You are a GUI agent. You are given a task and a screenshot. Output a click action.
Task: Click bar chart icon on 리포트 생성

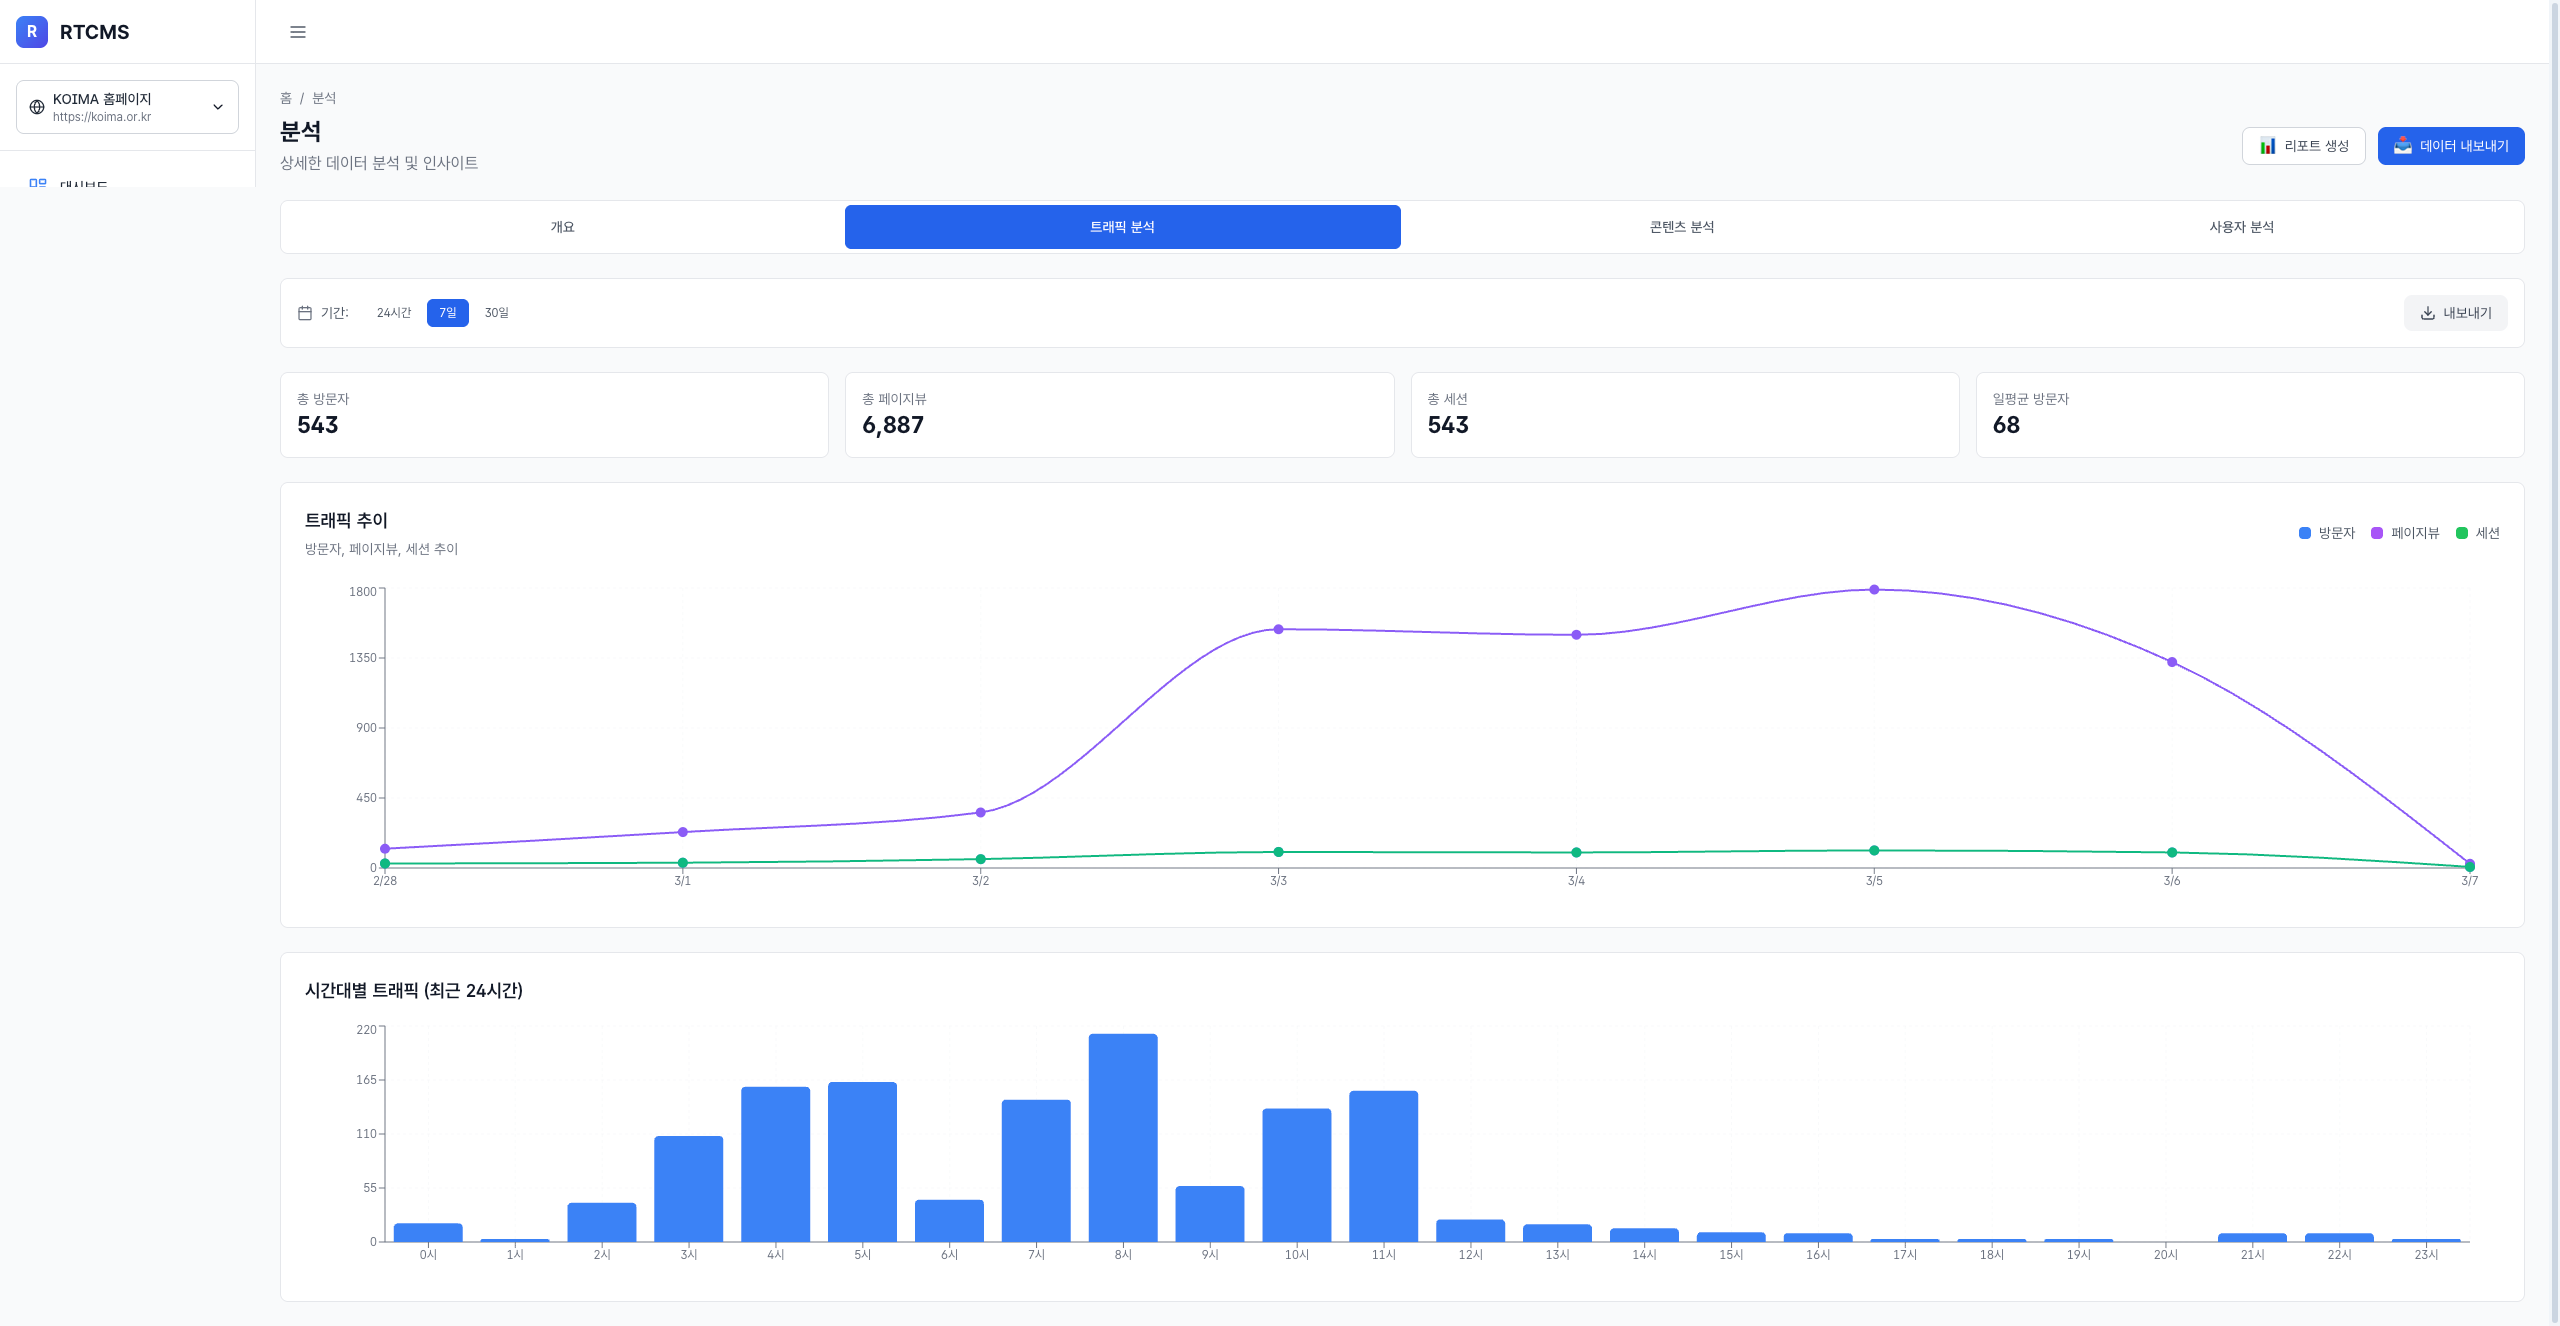[x=2268, y=146]
